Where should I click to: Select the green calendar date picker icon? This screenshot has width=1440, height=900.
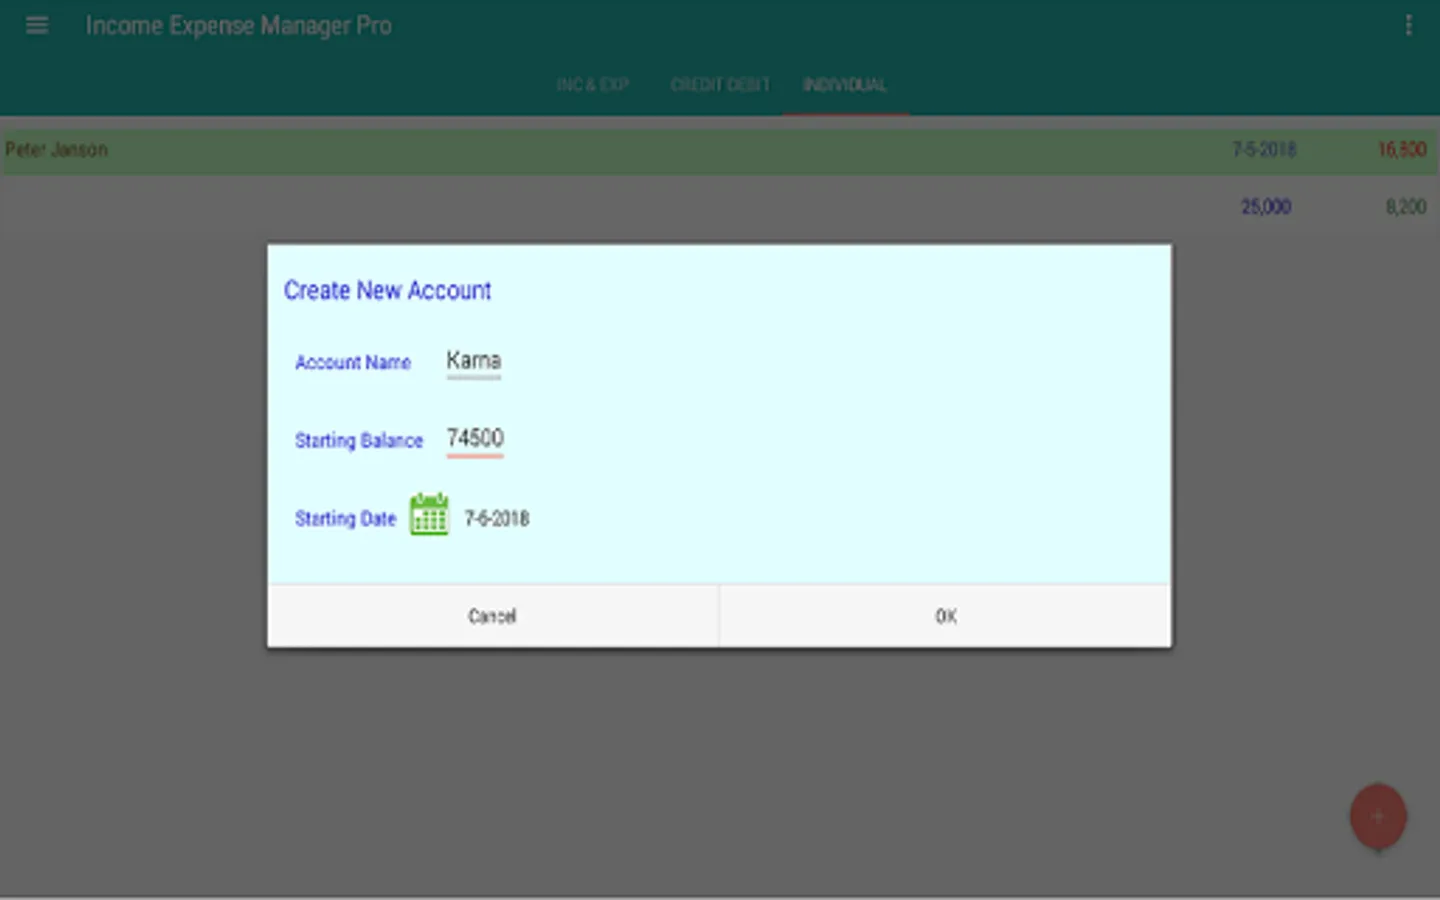(x=428, y=516)
